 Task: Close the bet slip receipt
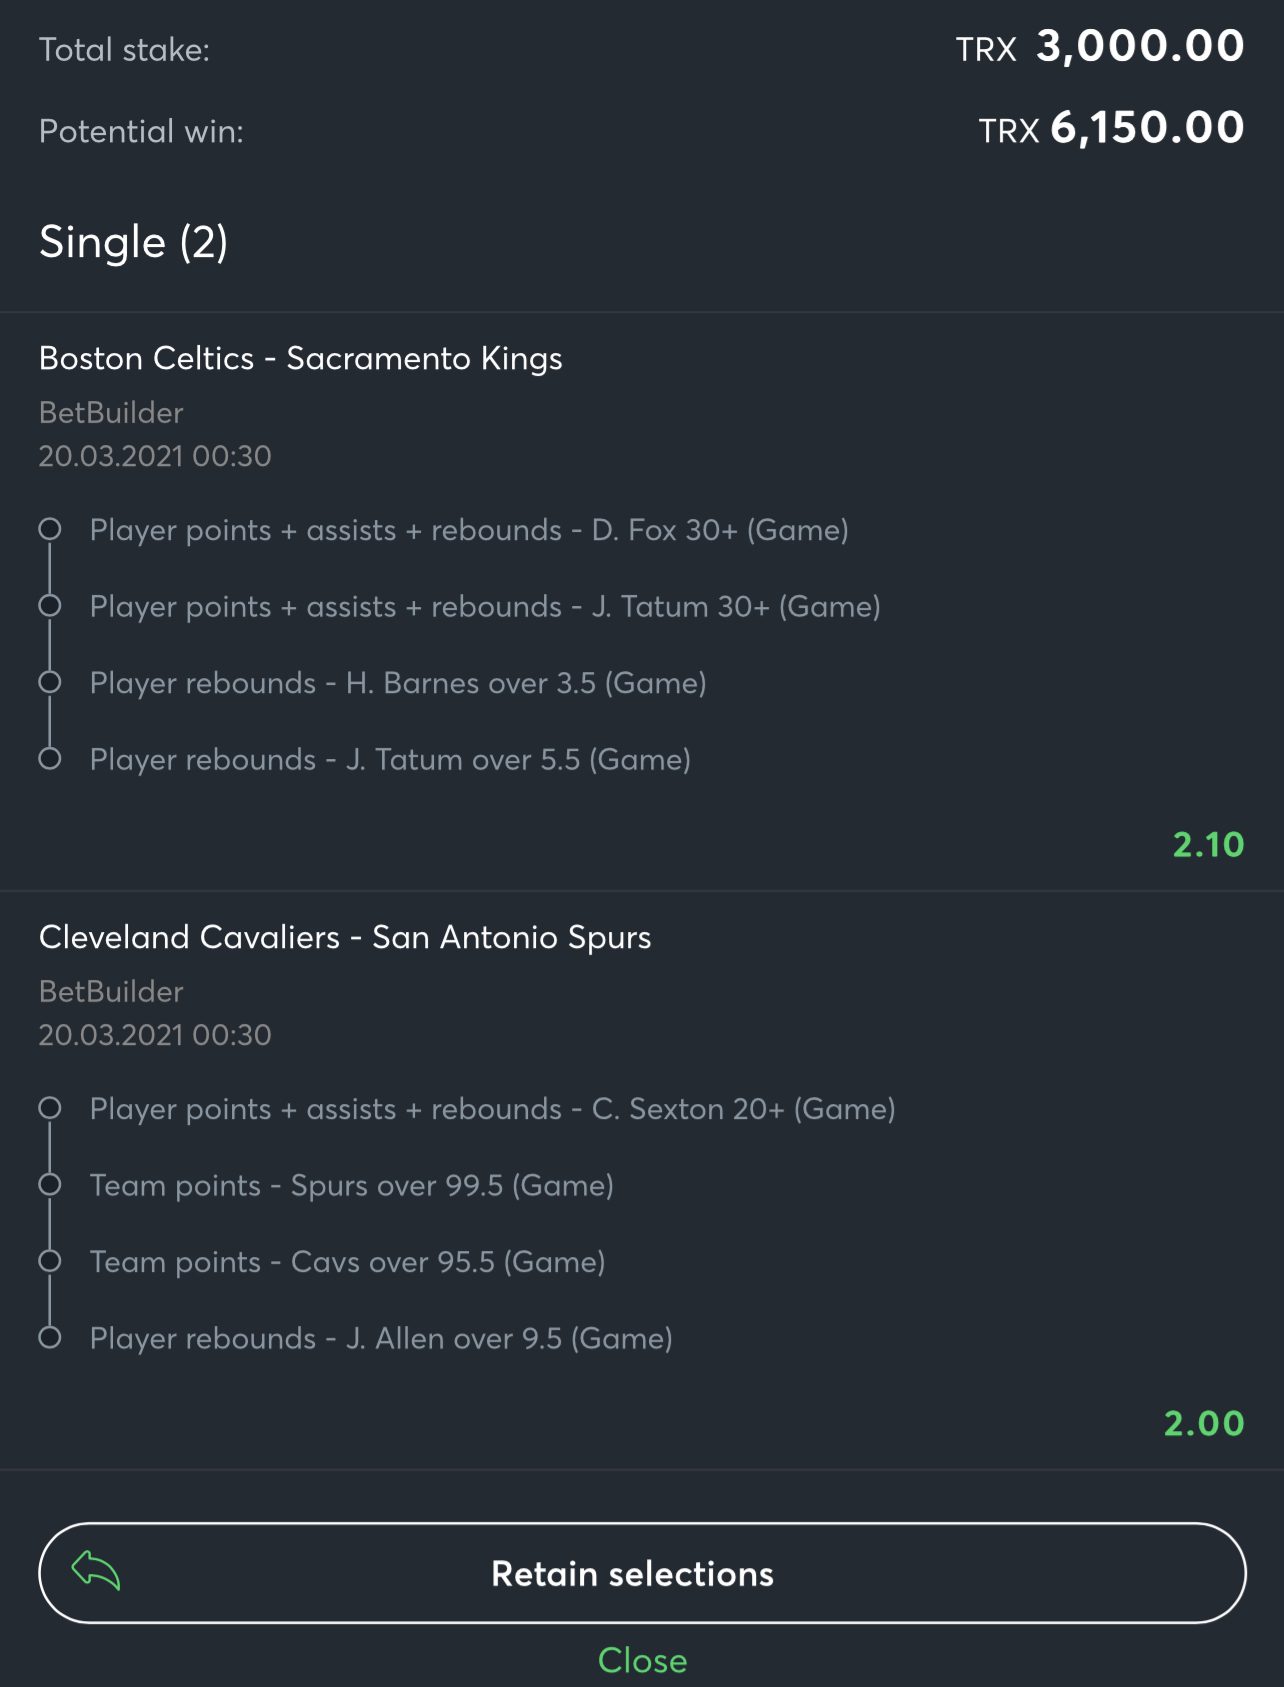642,1660
